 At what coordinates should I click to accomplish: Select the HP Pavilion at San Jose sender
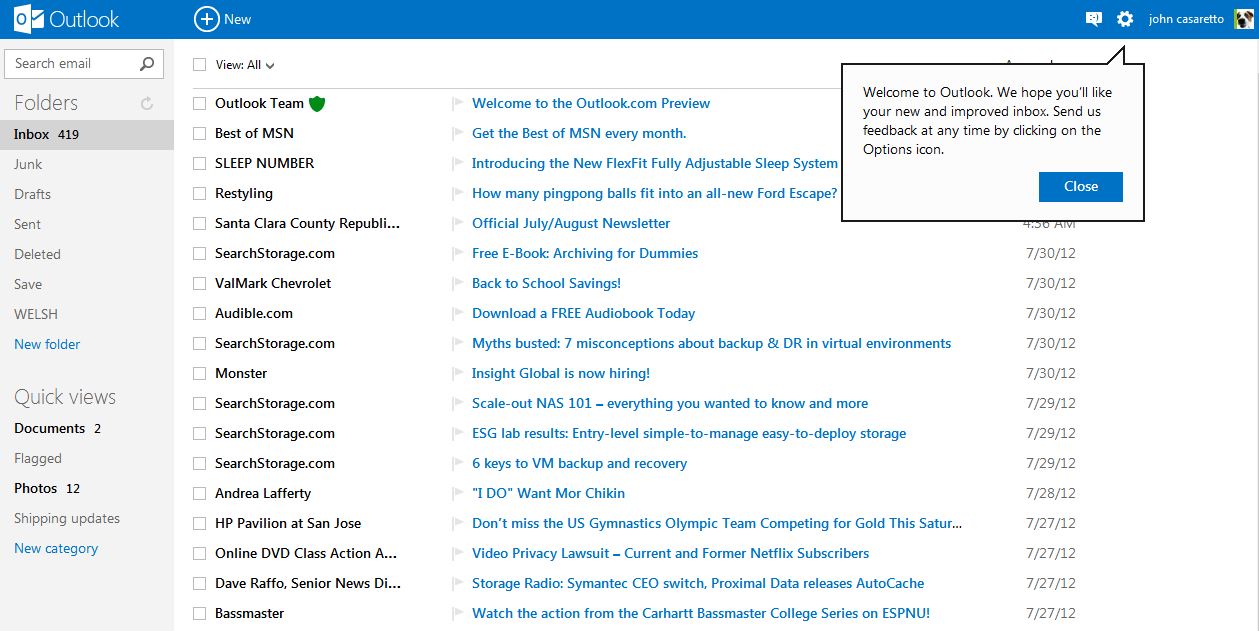288,523
